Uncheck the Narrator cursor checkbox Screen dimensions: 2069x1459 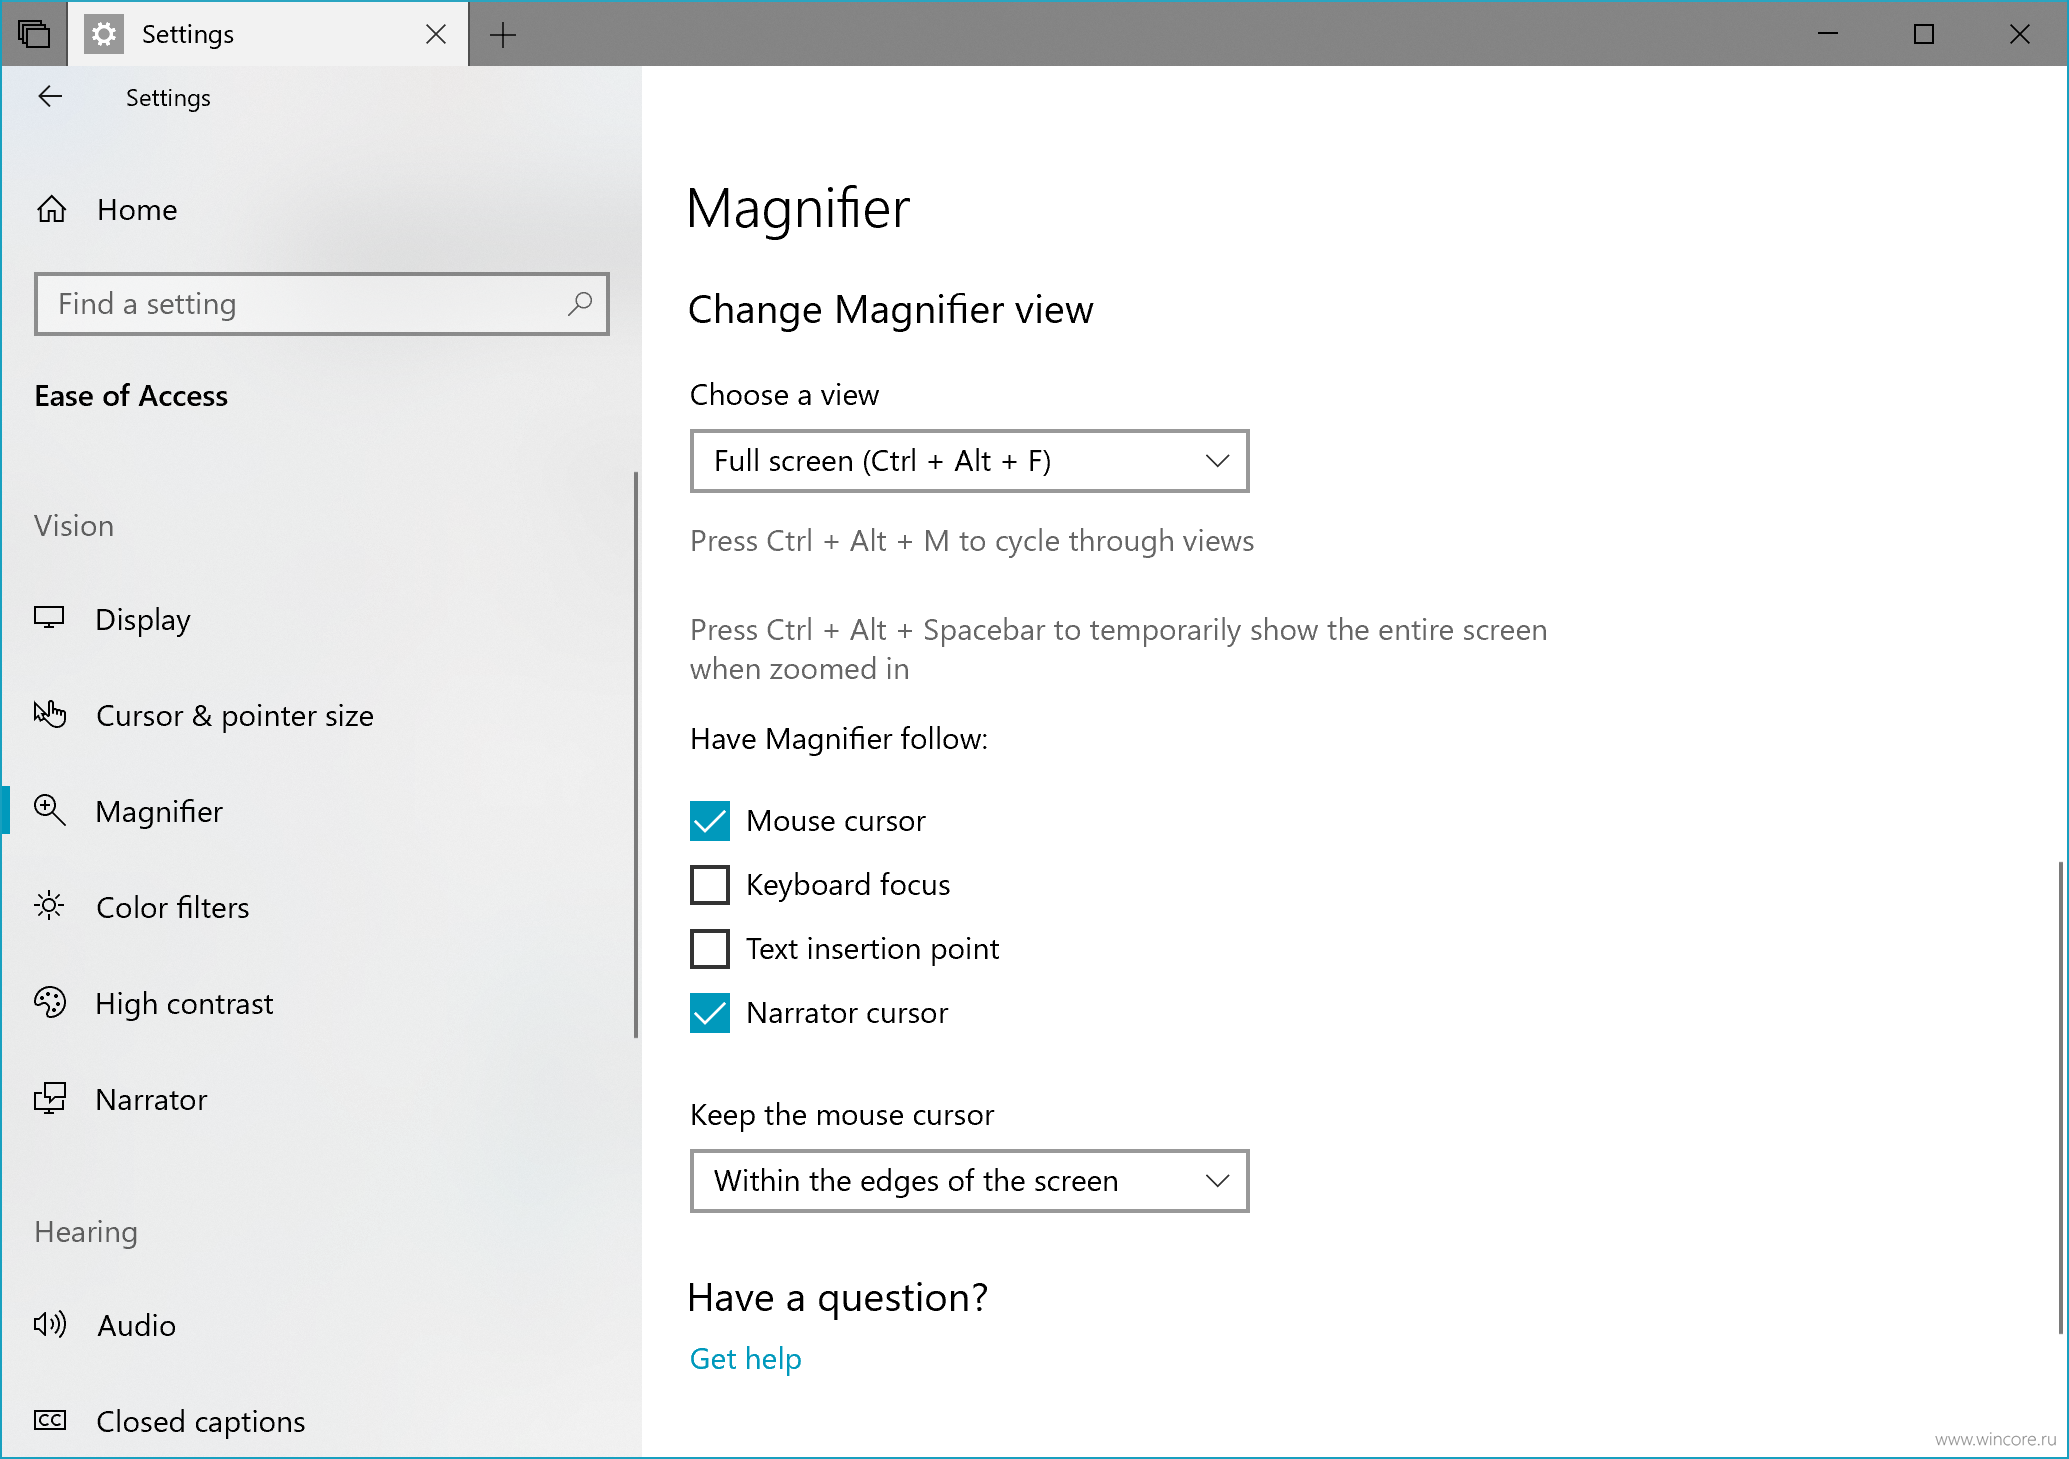[x=710, y=1013]
